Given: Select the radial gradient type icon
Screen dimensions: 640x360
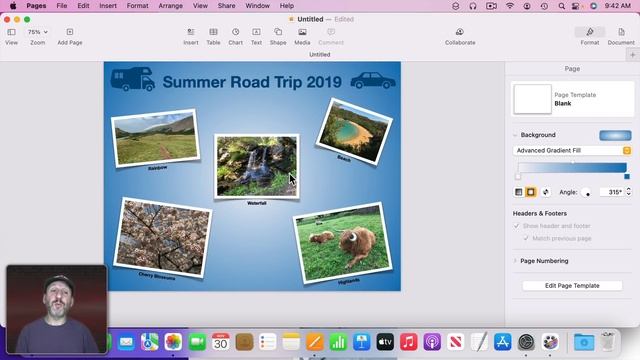Looking at the screenshot, I should (531, 192).
